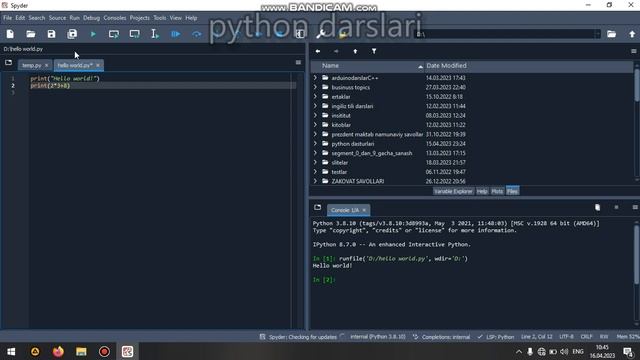Open the Source menu

pos(57,18)
